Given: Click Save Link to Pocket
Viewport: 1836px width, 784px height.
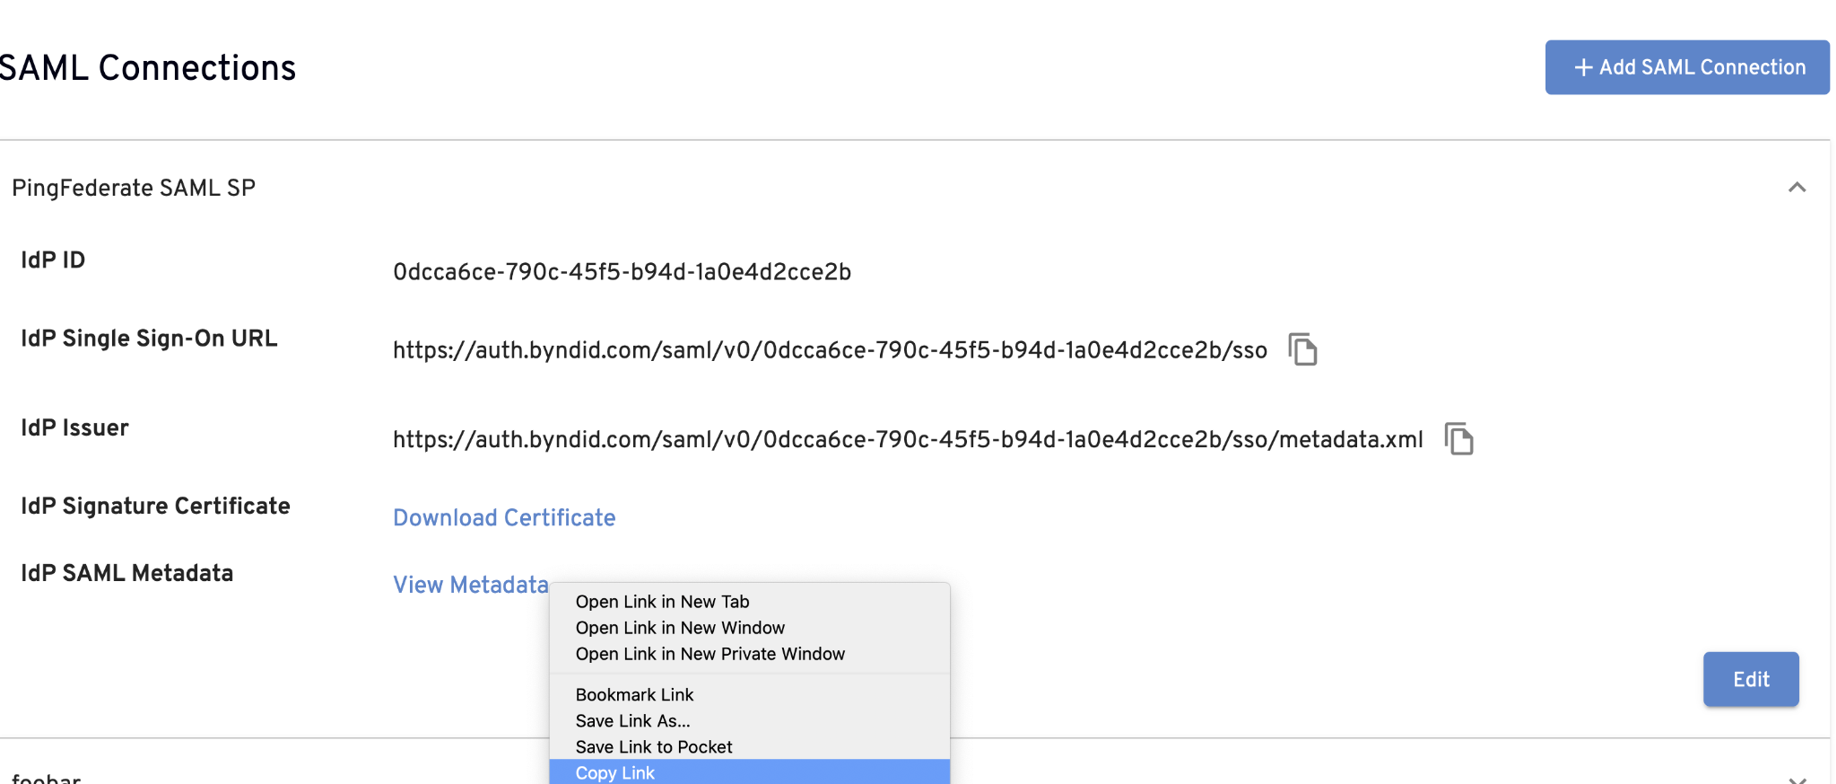Looking at the screenshot, I should (653, 746).
